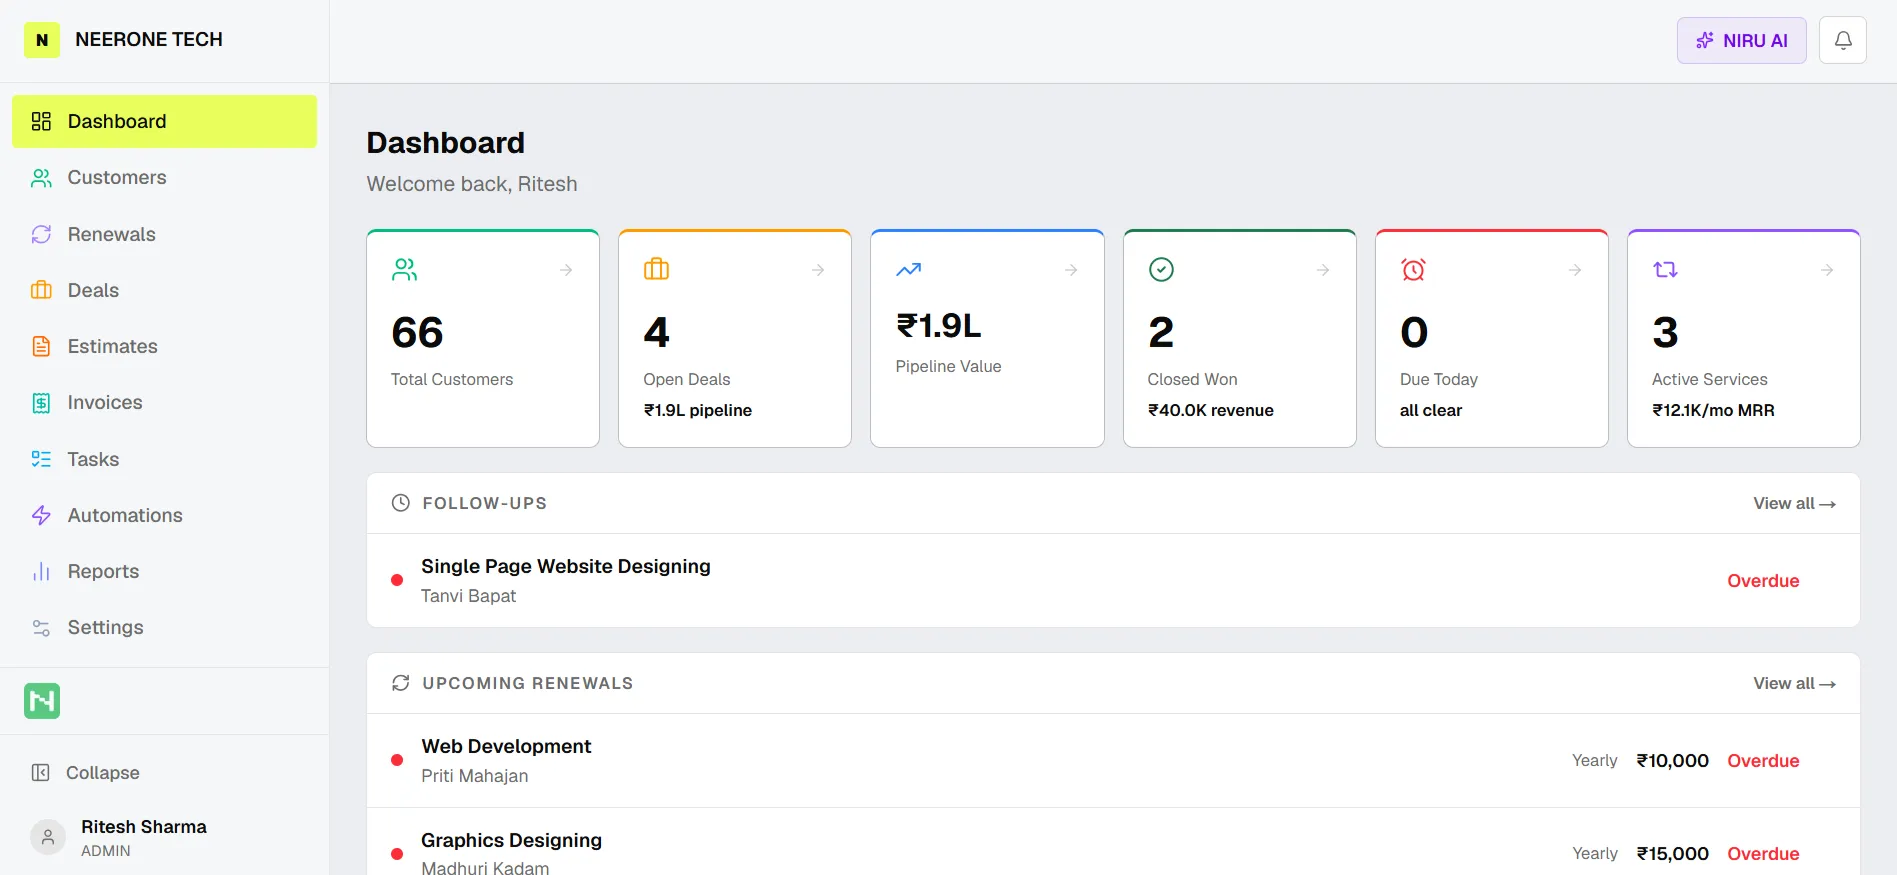Click the alarm clock icon on Due Today card
Screen dimensions: 1897x875
click(1413, 269)
